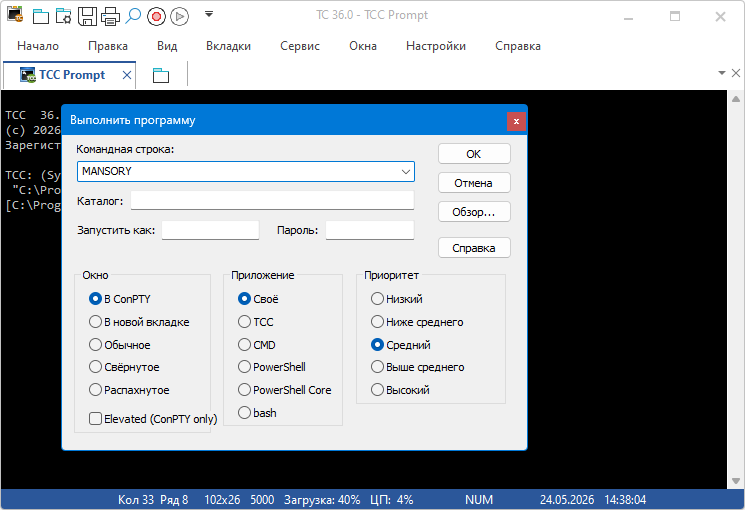Click the printer icon in toolbar
Screen dimensions: 745x510
[x=110, y=16]
